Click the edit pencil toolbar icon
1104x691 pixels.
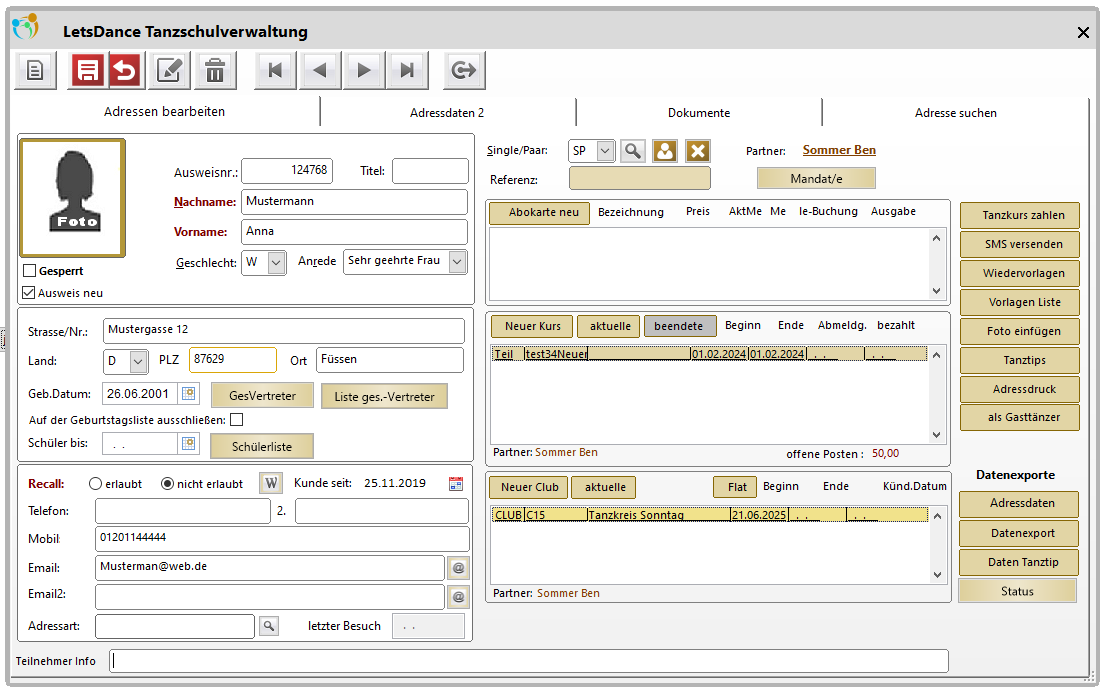pyautogui.click(x=170, y=70)
